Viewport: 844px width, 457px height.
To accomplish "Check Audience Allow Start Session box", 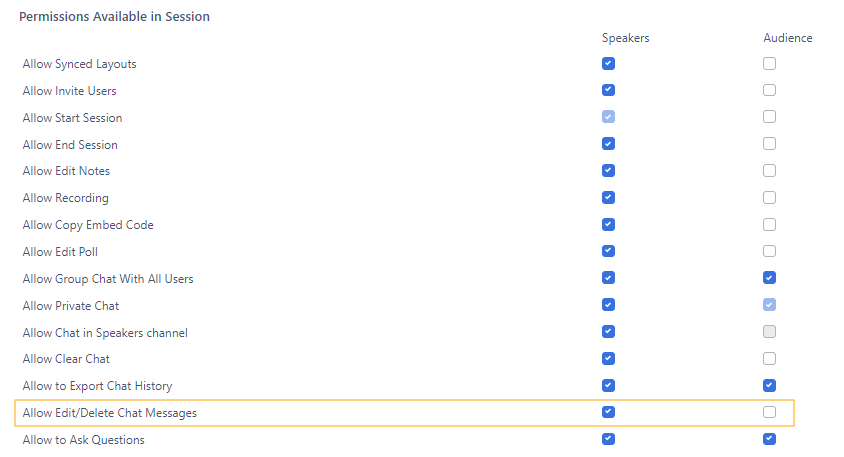I will [769, 117].
